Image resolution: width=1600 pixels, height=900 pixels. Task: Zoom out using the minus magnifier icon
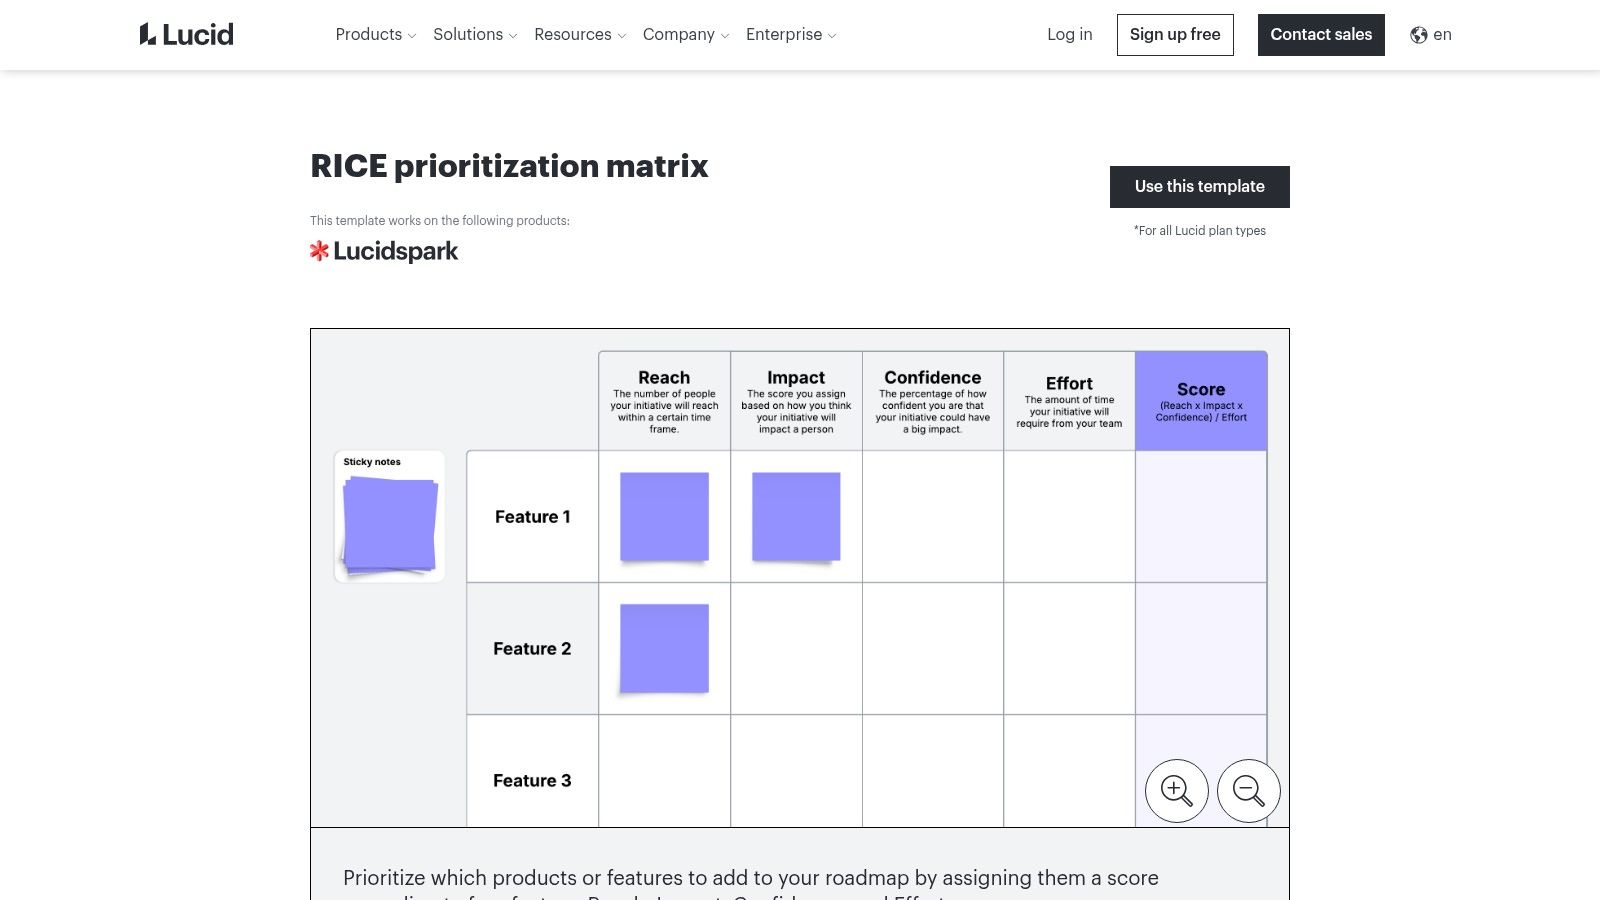click(1248, 790)
